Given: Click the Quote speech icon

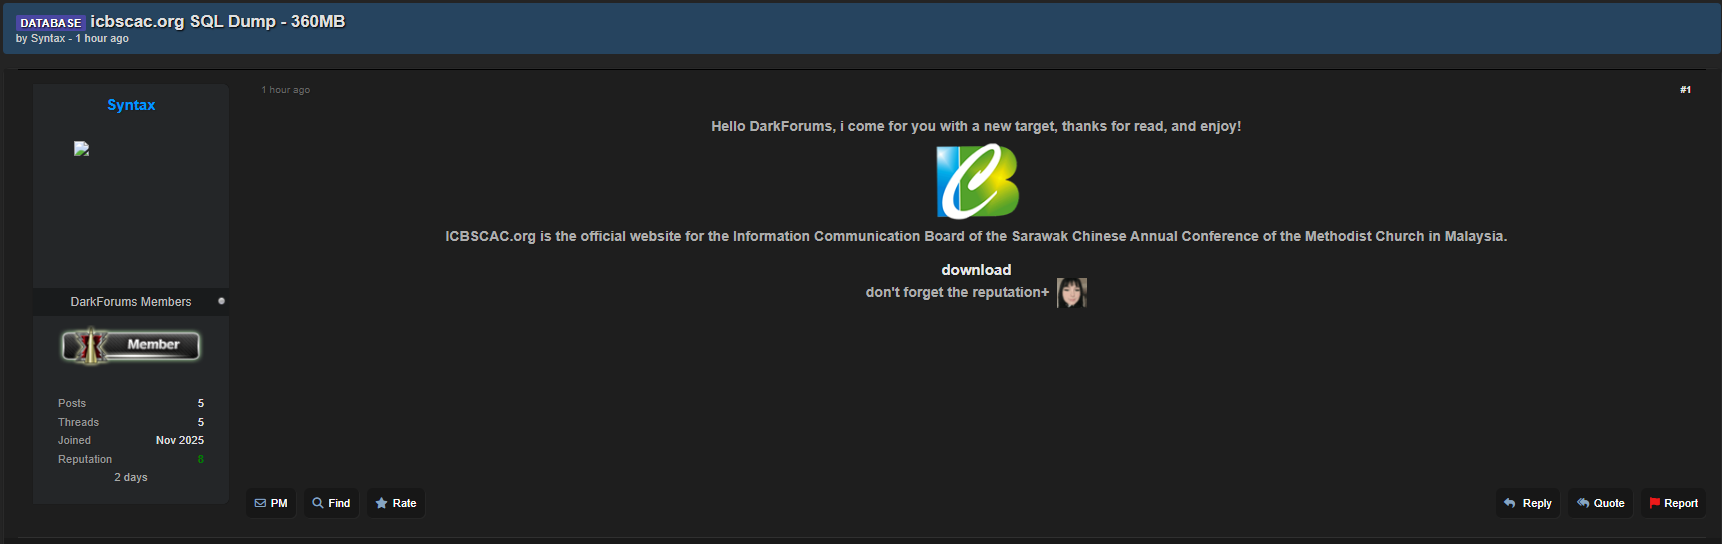Looking at the screenshot, I should click(1583, 503).
